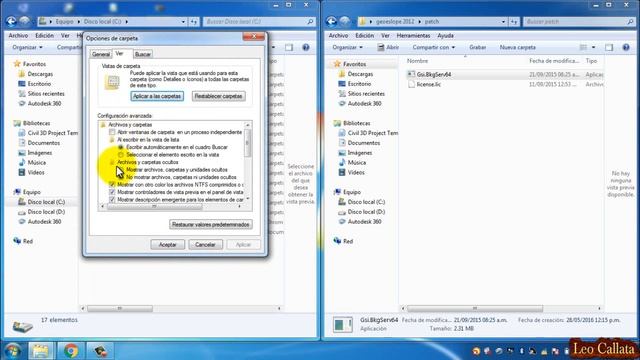Open Herramientas menu in right window
This screenshot has height=360, width=640.
click(413, 36)
